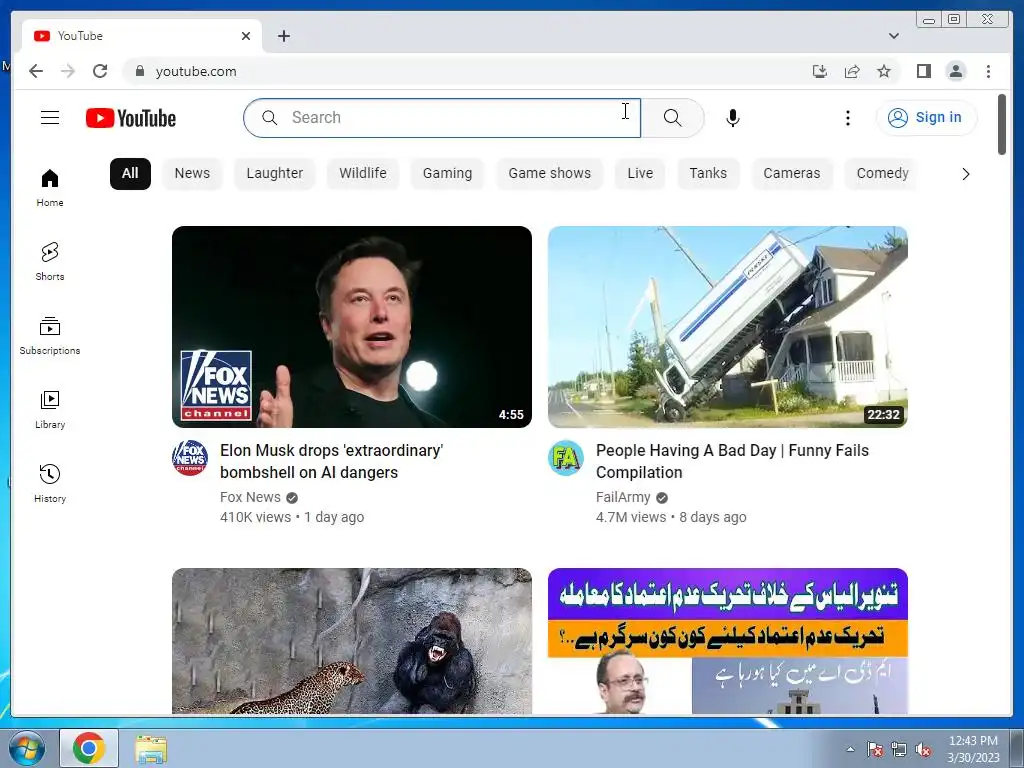The height and width of the screenshot is (768, 1024).
Task: Install YouTube app via address bar icon
Action: (x=820, y=71)
